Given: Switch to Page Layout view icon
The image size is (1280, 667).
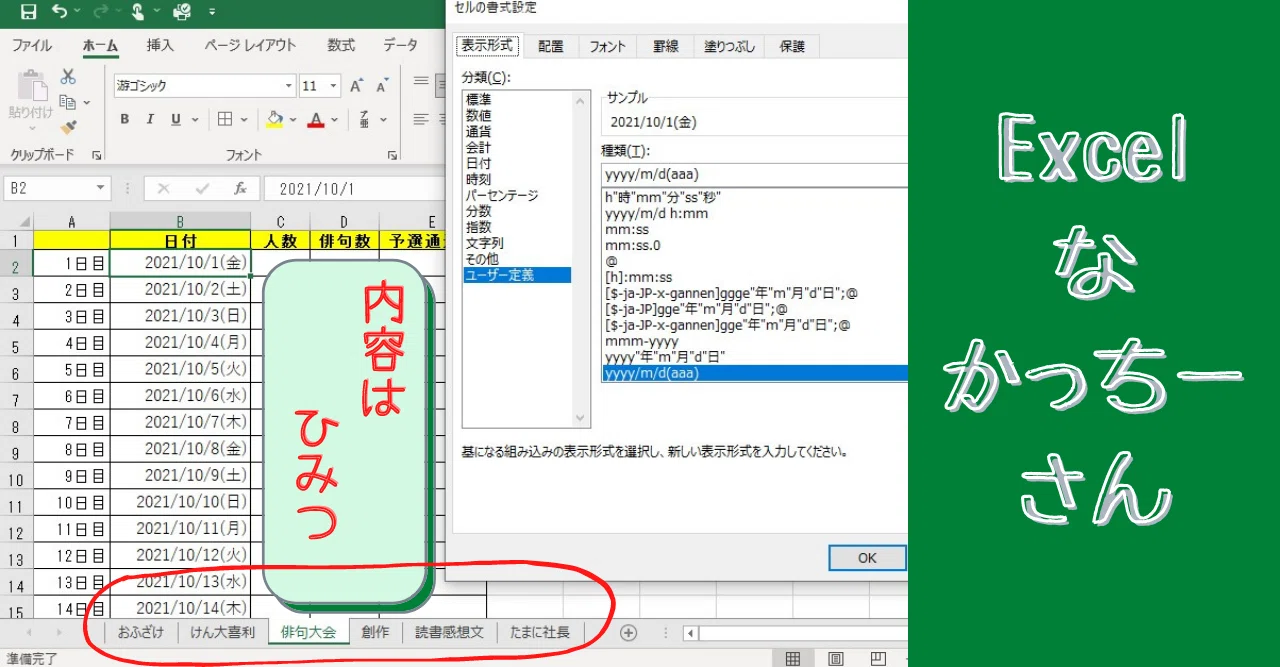Looking at the screenshot, I should [836, 658].
